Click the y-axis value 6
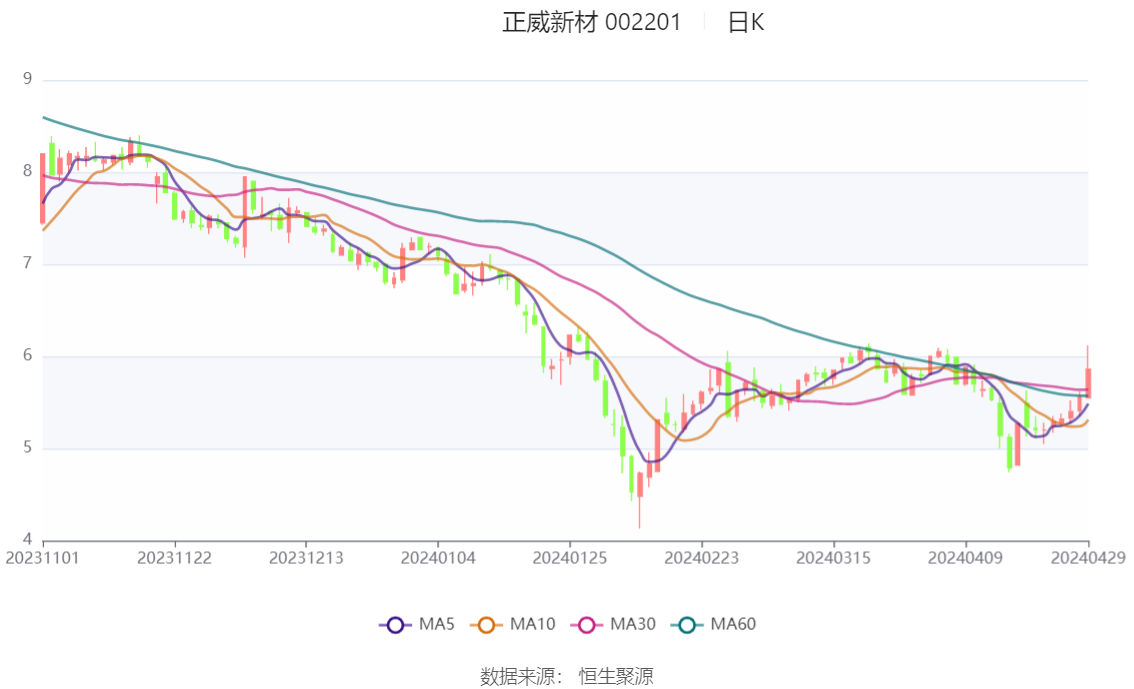Screen dimensions: 1134x689 point(27,355)
